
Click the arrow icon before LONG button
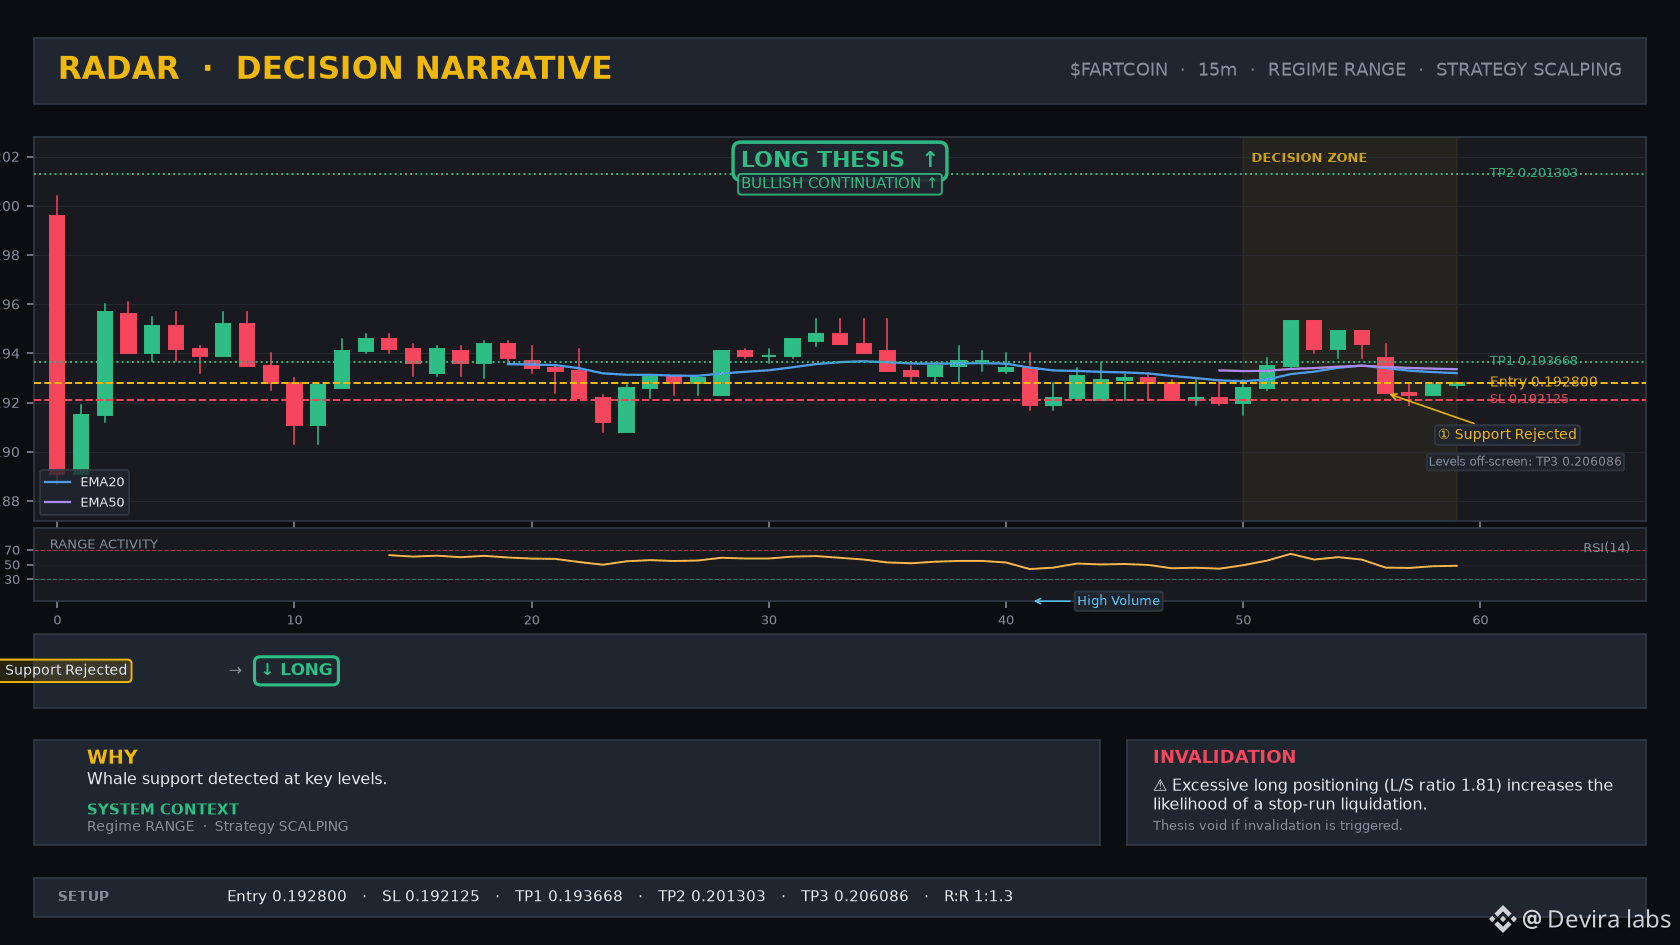235,671
